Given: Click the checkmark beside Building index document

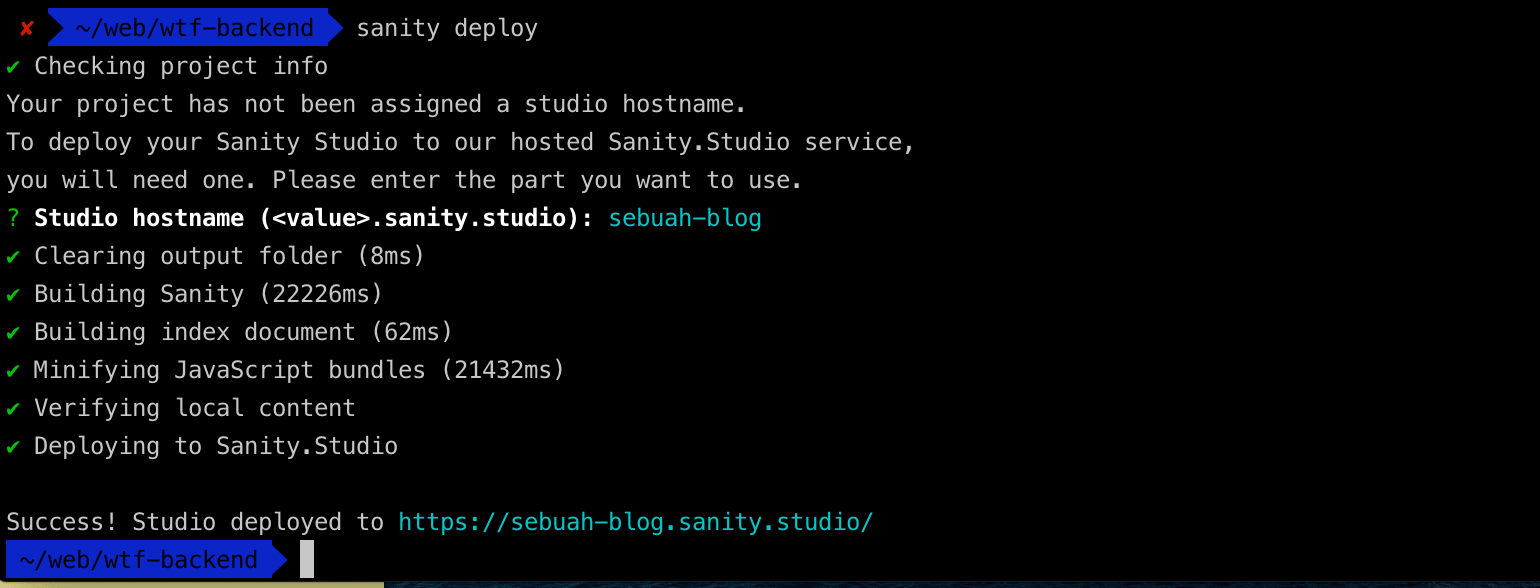Looking at the screenshot, I should tap(13, 333).
